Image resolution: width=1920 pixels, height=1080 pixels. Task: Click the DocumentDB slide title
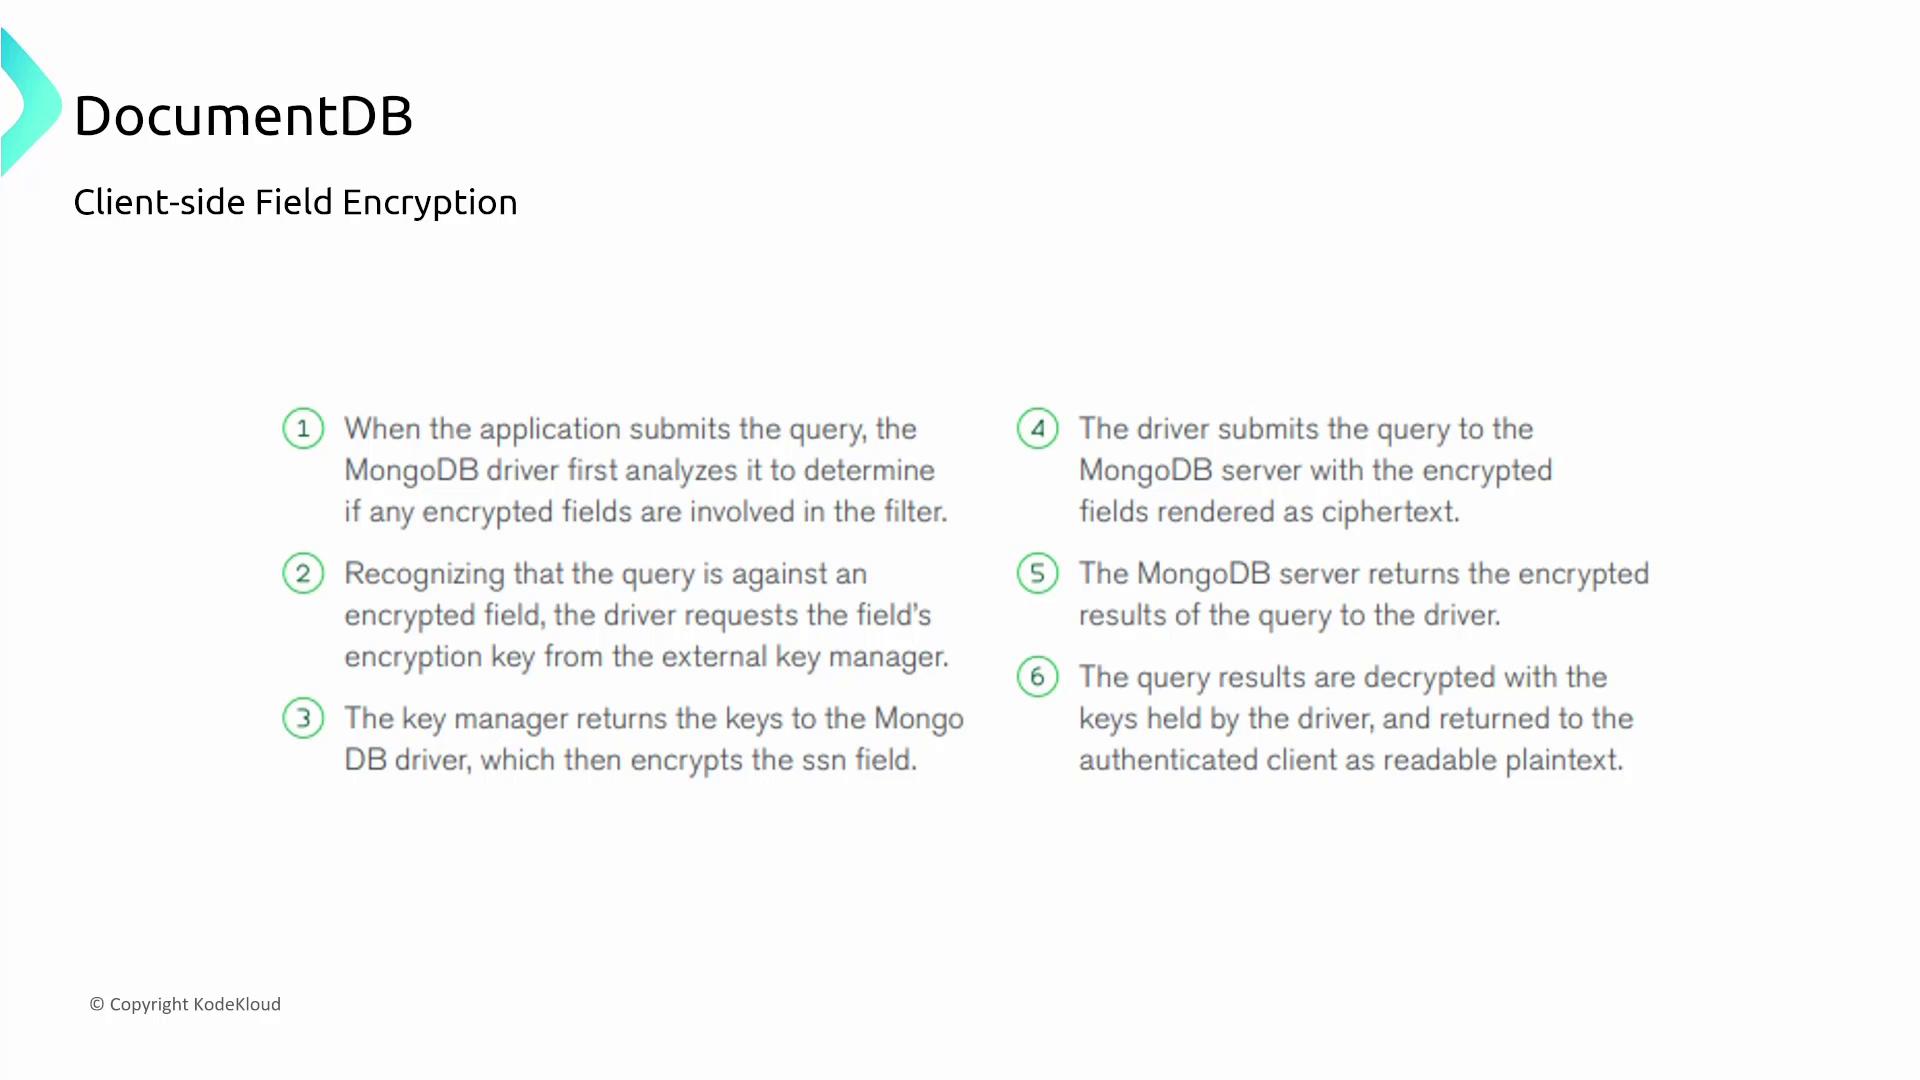pyautogui.click(x=243, y=116)
